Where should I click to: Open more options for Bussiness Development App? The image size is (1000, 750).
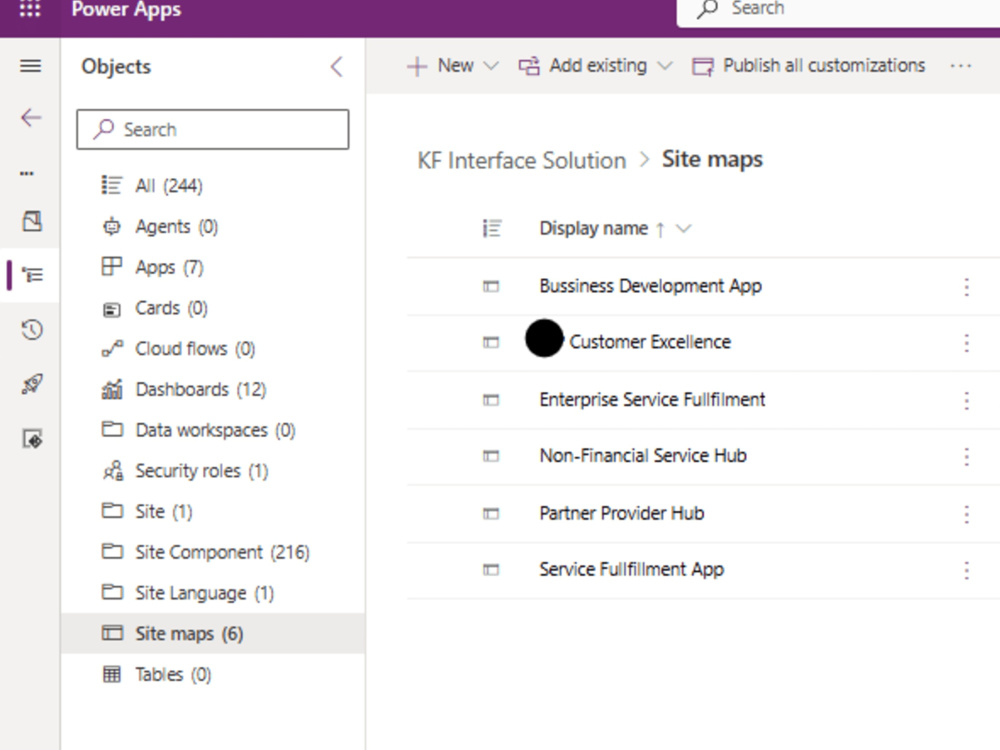[967, 287]
